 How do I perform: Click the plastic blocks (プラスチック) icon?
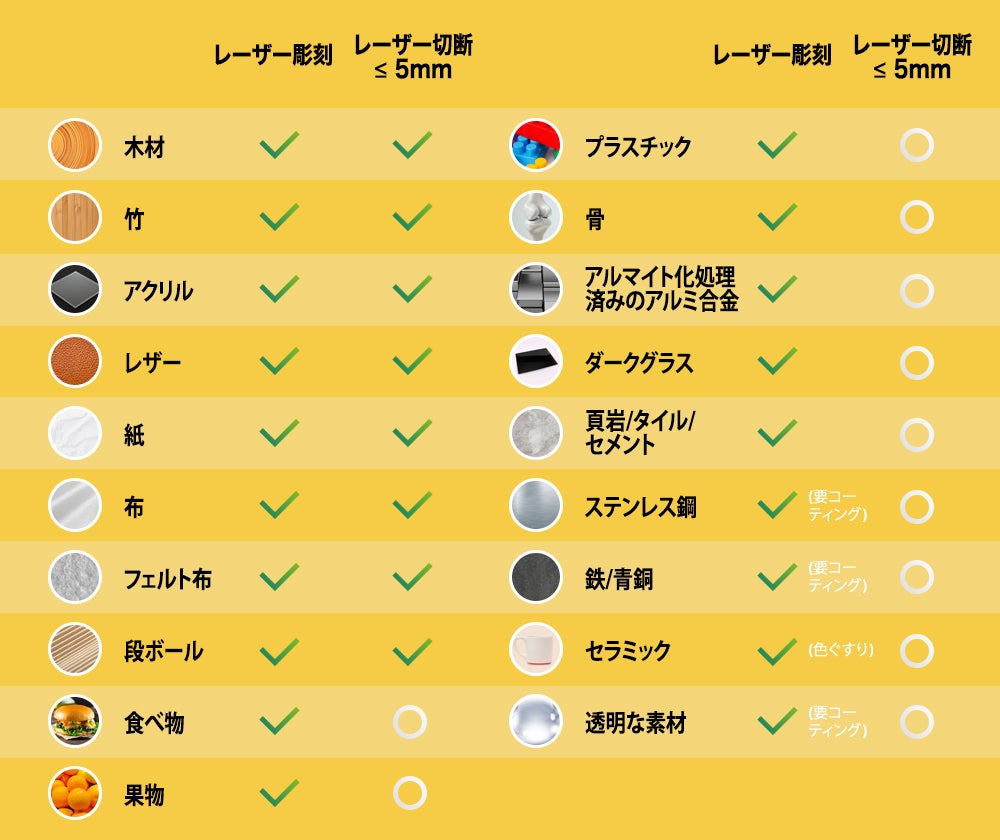pos(536,146)
